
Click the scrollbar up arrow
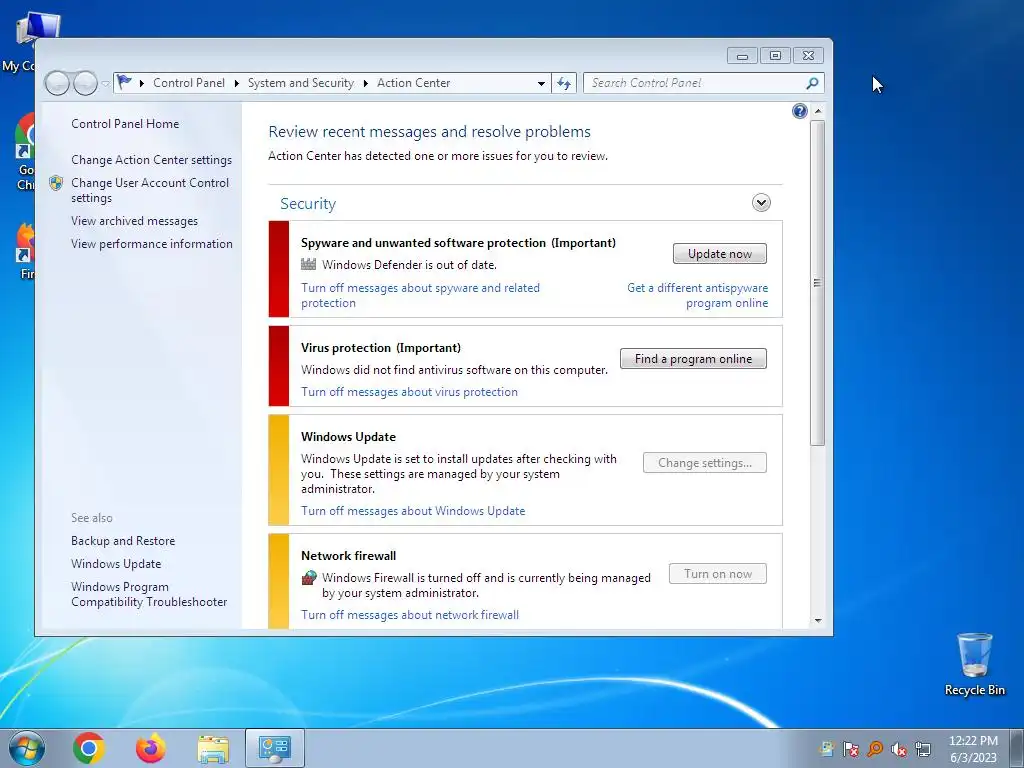(818, 111)
